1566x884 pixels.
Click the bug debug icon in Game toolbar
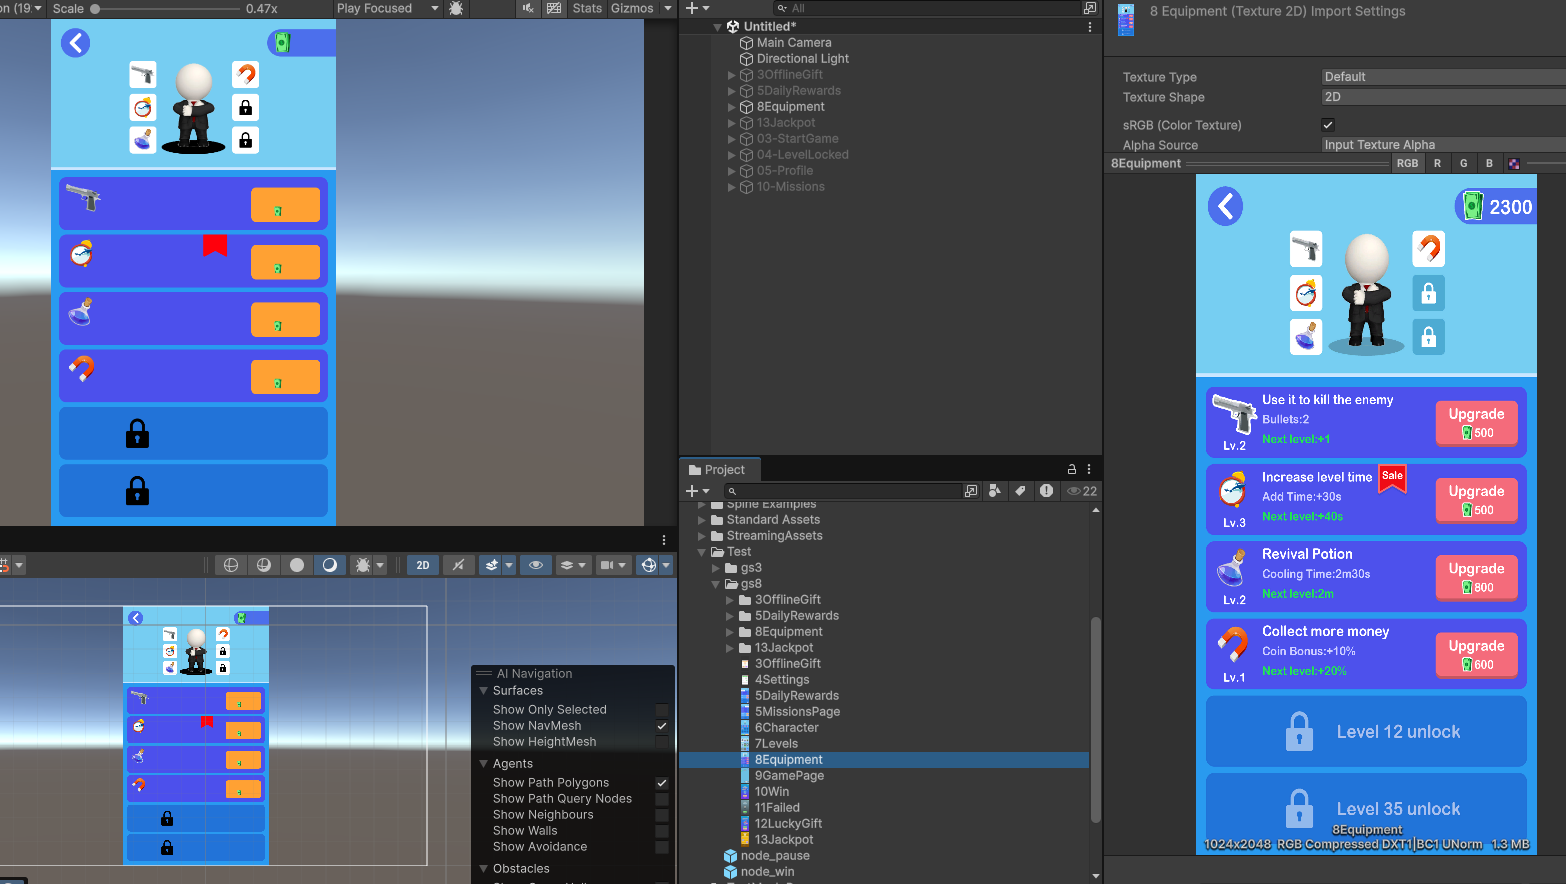tap(456, 8)
